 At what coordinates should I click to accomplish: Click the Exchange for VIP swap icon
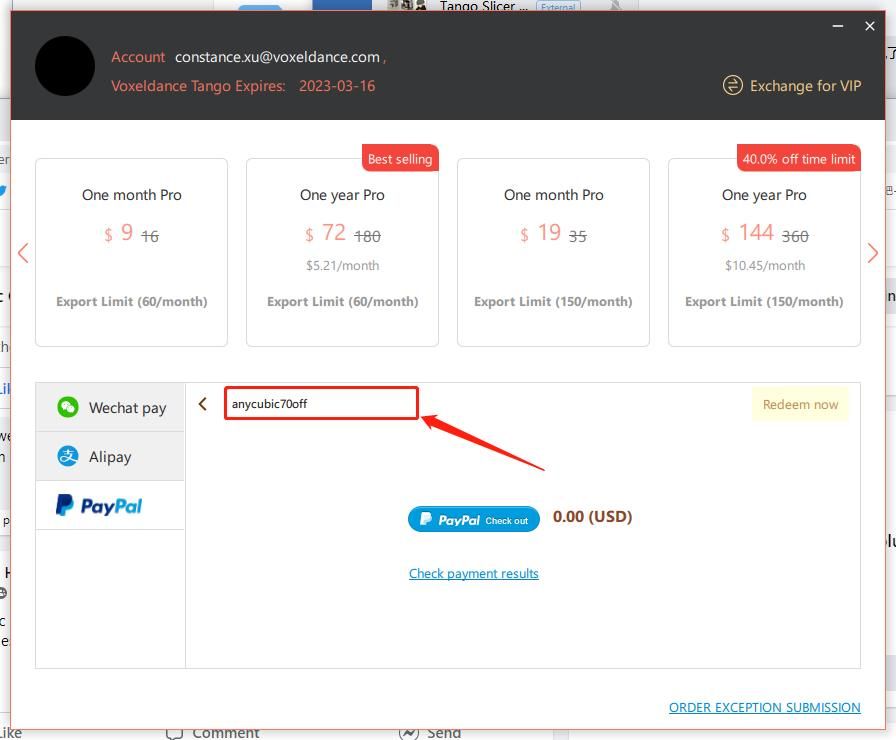[x=733, y=86]
